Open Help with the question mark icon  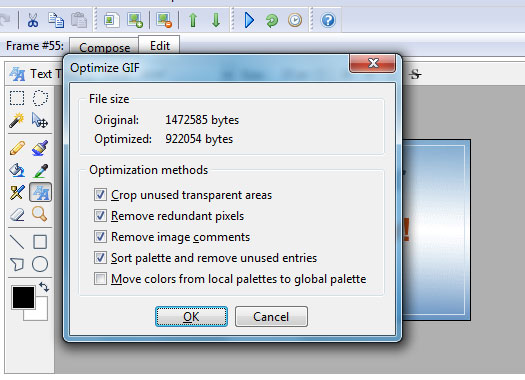point(328,20)
